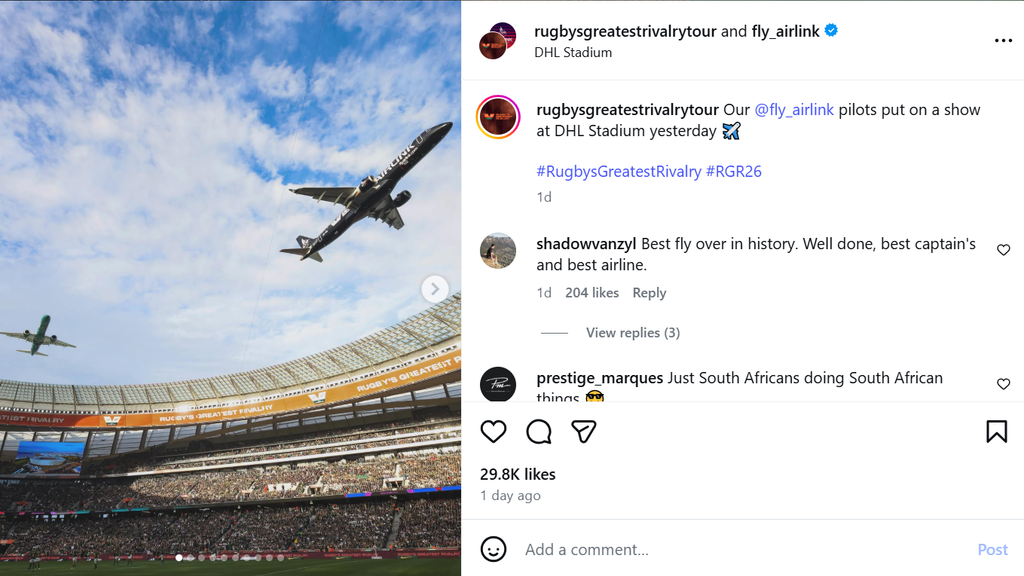View the 29.8K likes list
The height and width of the screenshot is (576, 1024).
[517, 474]
